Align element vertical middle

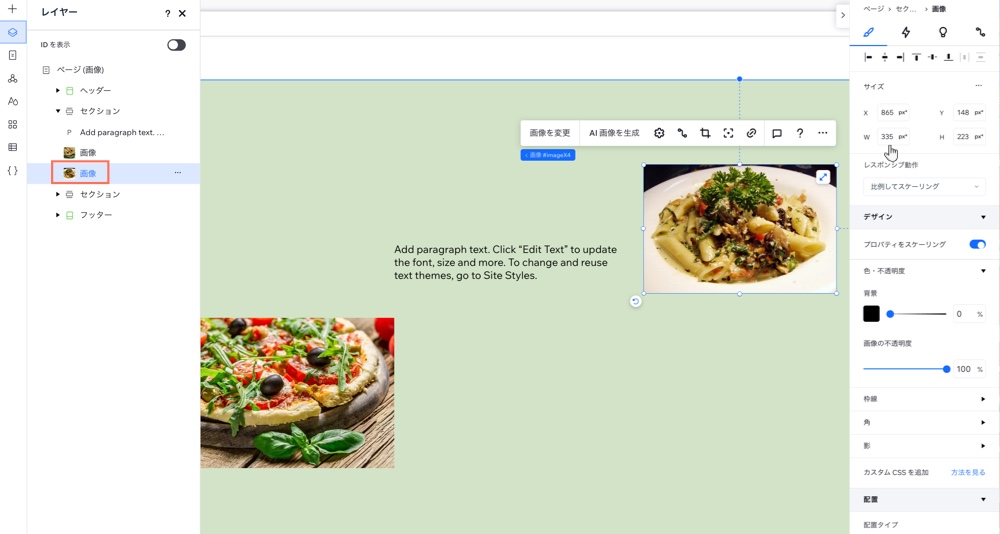pyautogui.click(x=932, y=57)
